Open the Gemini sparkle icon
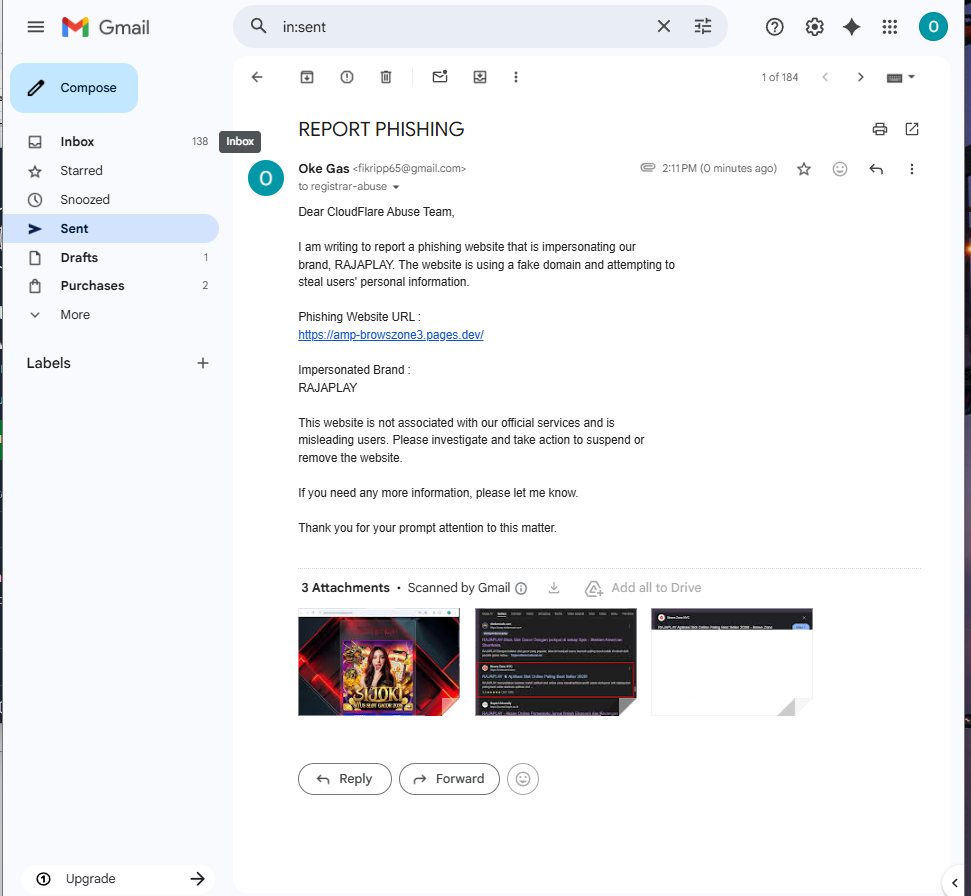This screenshot has height=896, width=971. point(852,27)
